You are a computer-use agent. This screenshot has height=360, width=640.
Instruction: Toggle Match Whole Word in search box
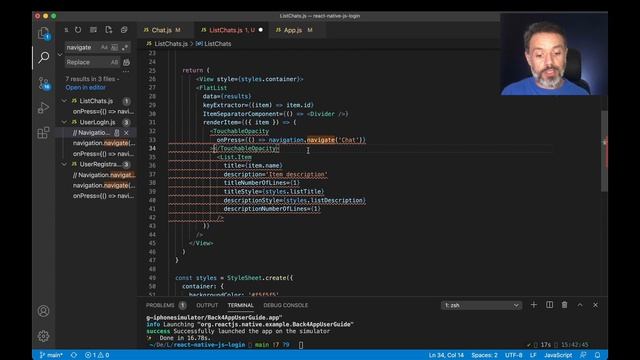[x=114, y=47]
